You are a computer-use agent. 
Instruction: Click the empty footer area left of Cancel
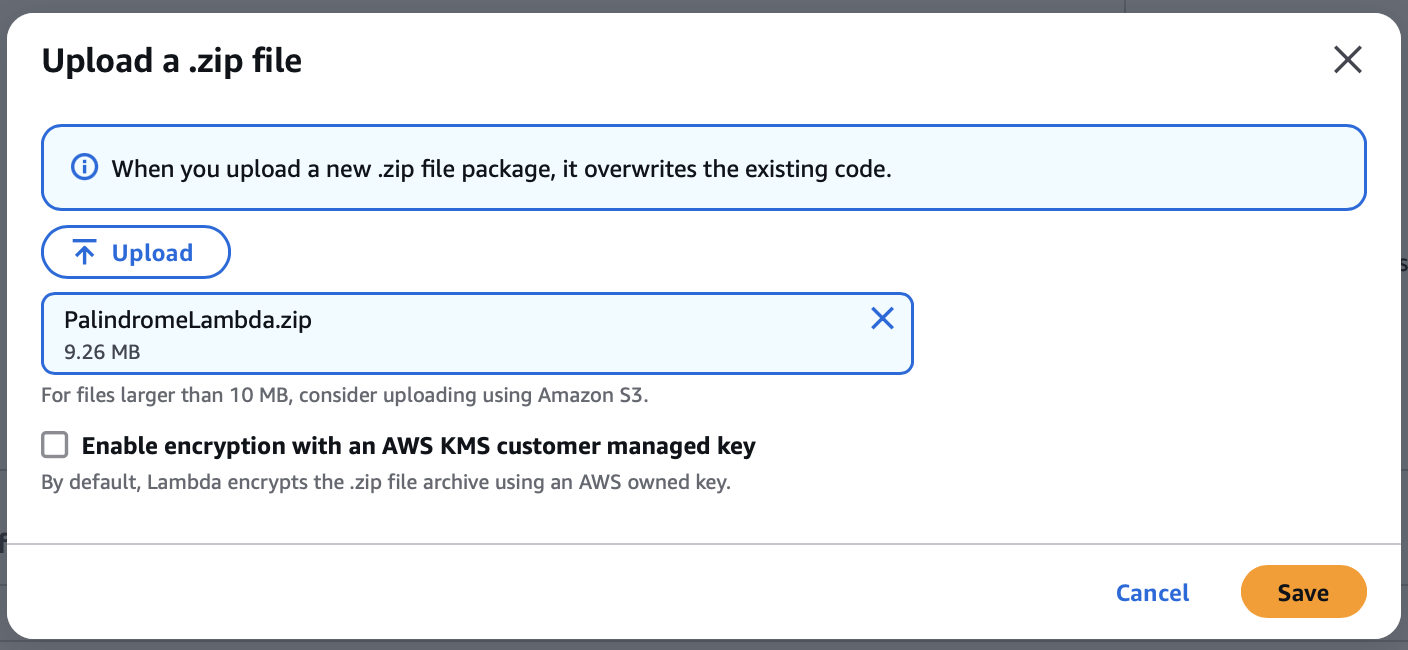[600, 593]
